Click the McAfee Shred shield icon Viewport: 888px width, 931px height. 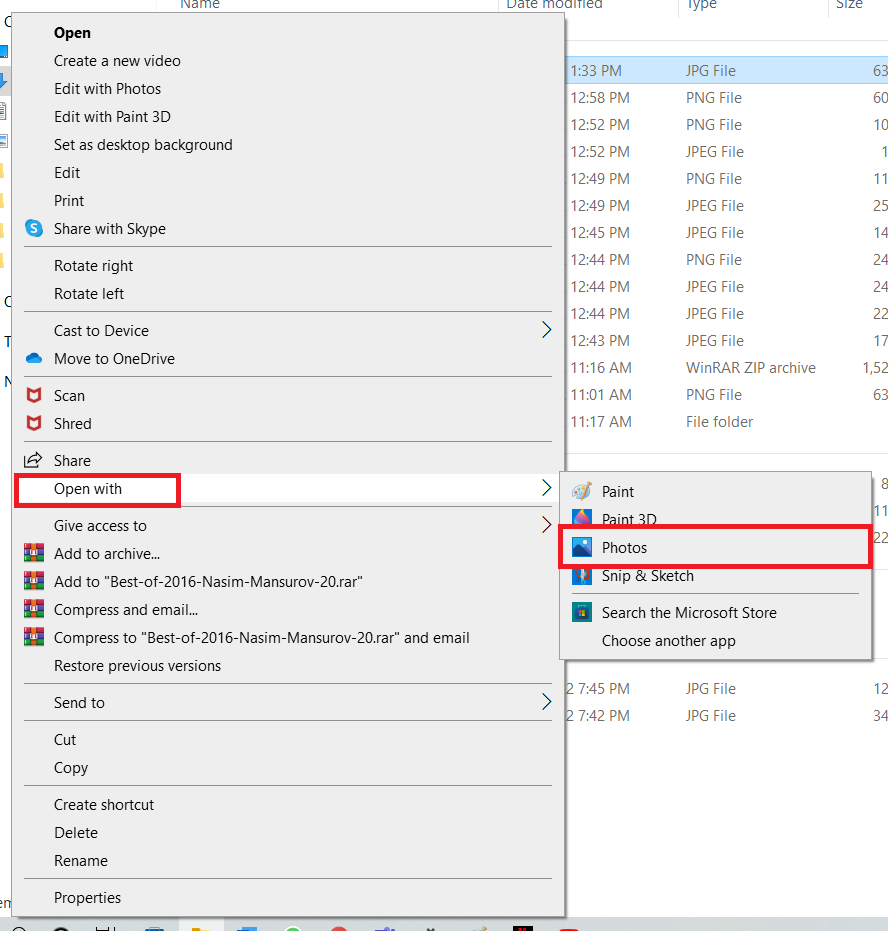click(34, 424)
